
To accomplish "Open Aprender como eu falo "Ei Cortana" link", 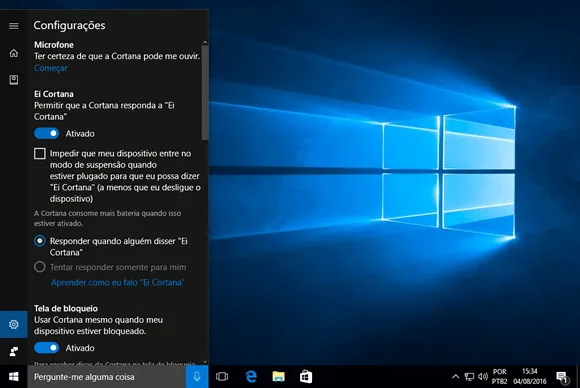I will (117, 283).
